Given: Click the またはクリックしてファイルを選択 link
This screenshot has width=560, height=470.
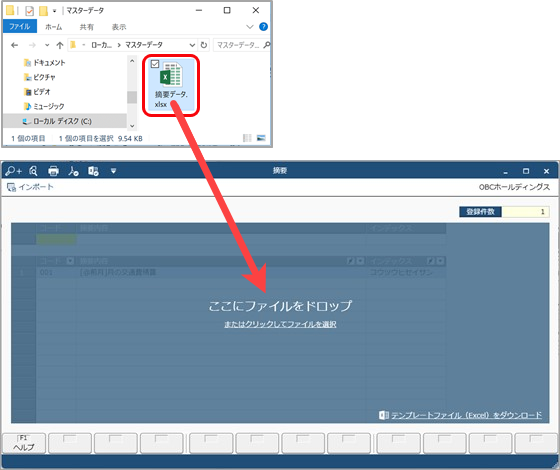Looking at the screenshot, I should (x=280, y=324).
